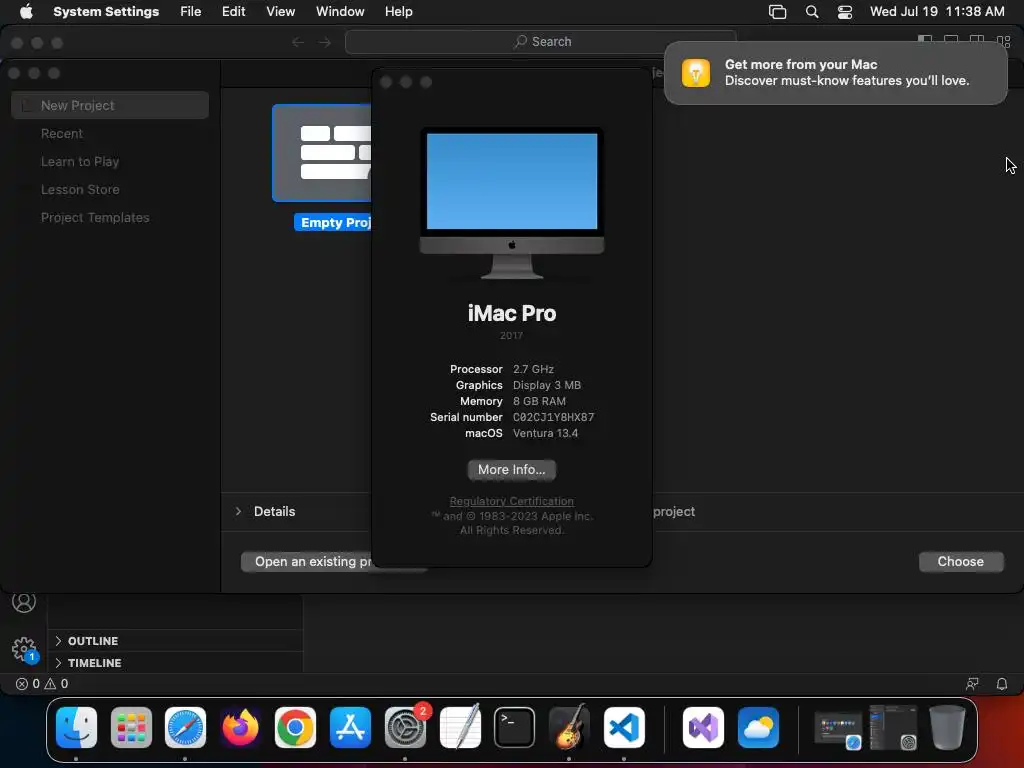Image resolution: width=1024 pixels, height=768 pixels.
Task: Open Finder from the Dock
Action: click(x=76, y=728)
